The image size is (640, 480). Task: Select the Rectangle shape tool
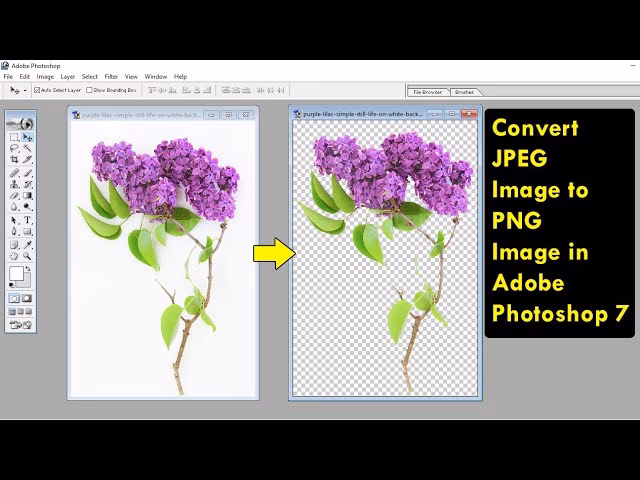(x=27, y=231)
